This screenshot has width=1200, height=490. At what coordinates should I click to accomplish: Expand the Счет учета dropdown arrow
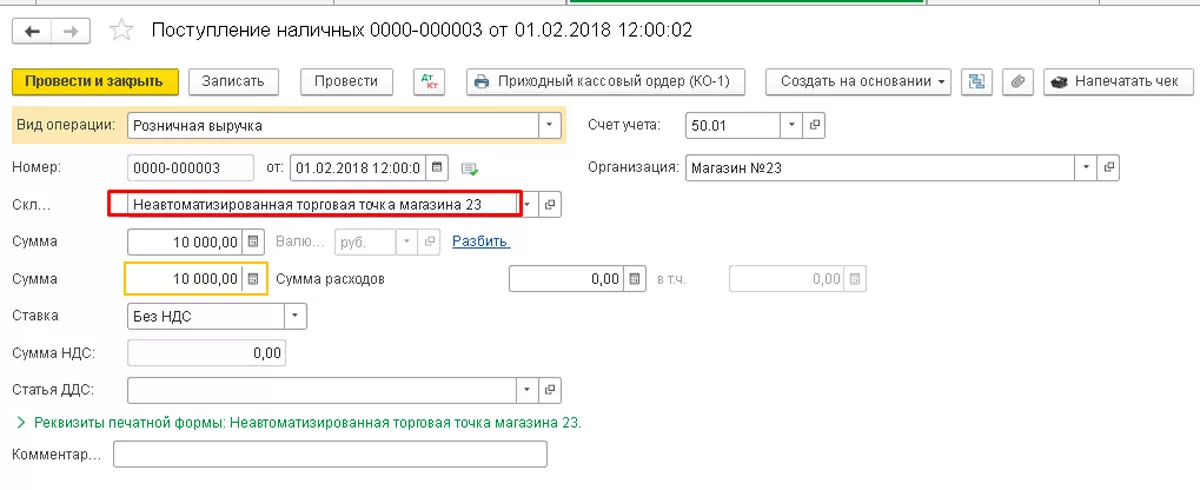[x=791, y=126]
